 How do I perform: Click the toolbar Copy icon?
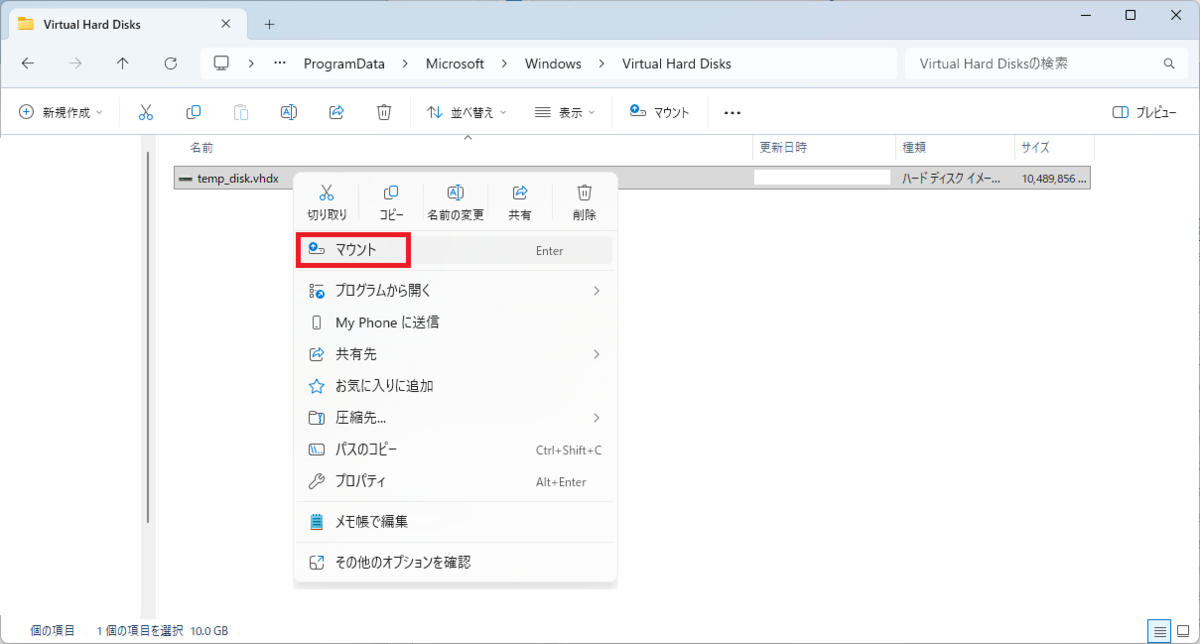coord(193,112)
